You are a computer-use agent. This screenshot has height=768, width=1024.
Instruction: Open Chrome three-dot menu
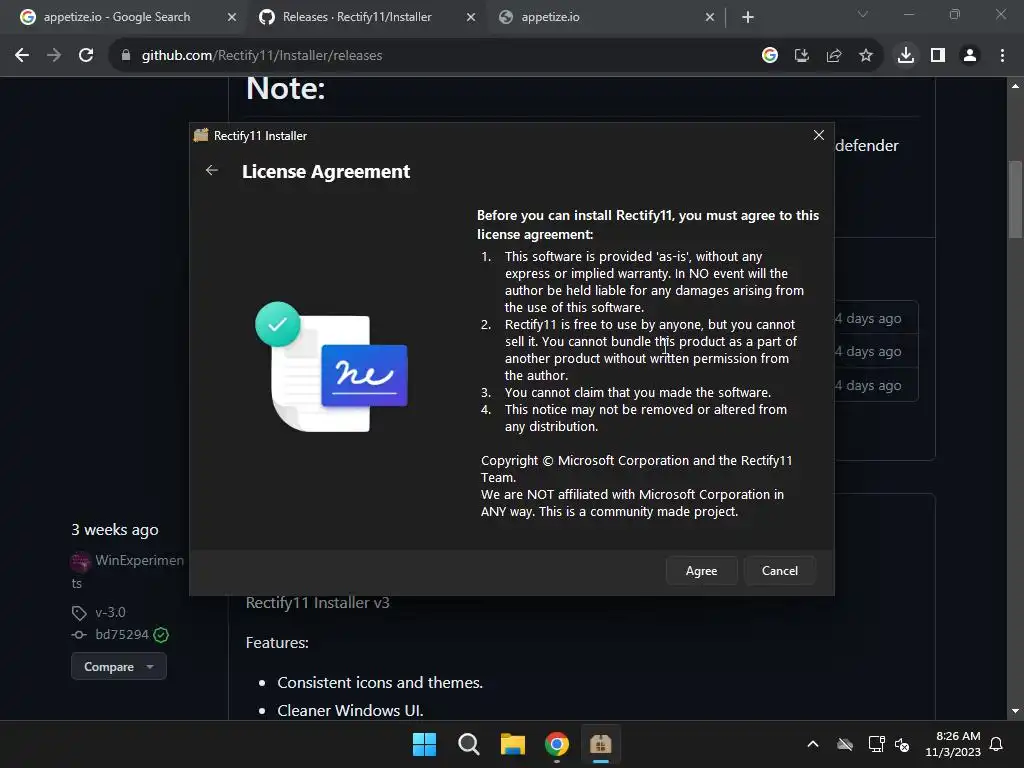tap(1002, 56)
